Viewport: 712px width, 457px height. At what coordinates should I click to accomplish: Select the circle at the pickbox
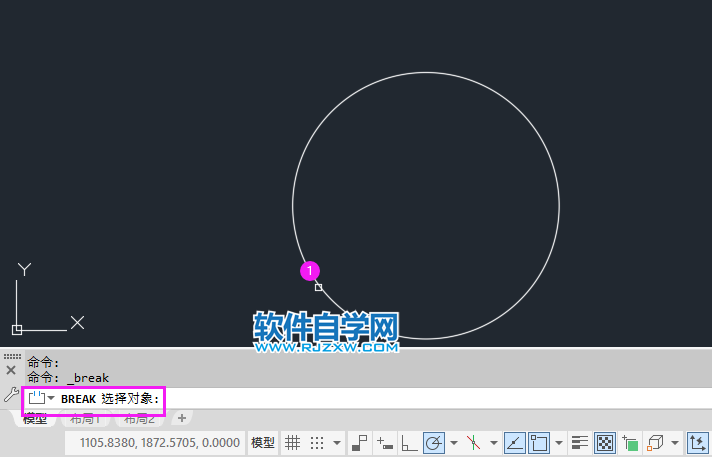[x=318, y=287]
